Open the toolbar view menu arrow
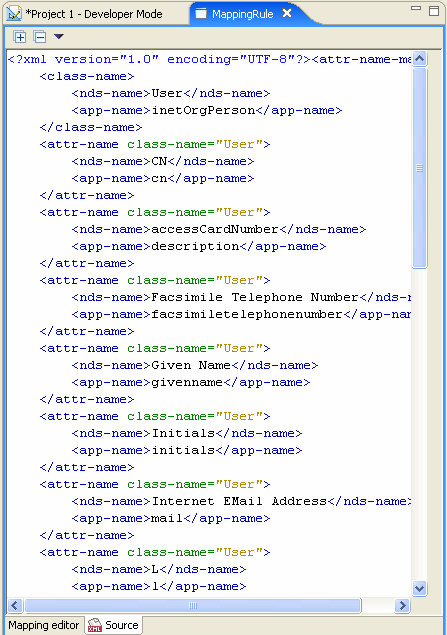 pyautogui.click(x=59, y=36)
